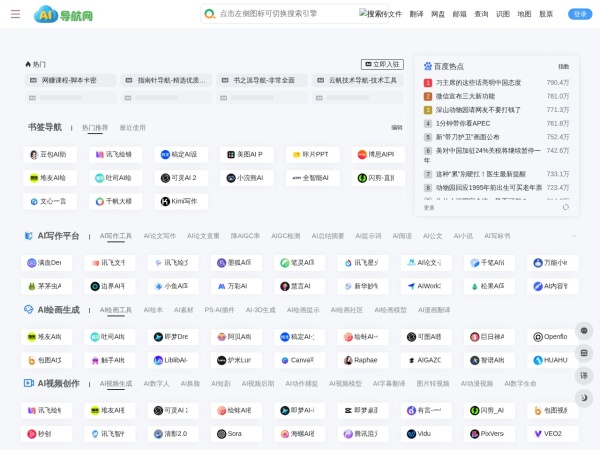The image size is (600, 450).
Task: Select the AI绘本 tab
Action: tap(153, 310)
